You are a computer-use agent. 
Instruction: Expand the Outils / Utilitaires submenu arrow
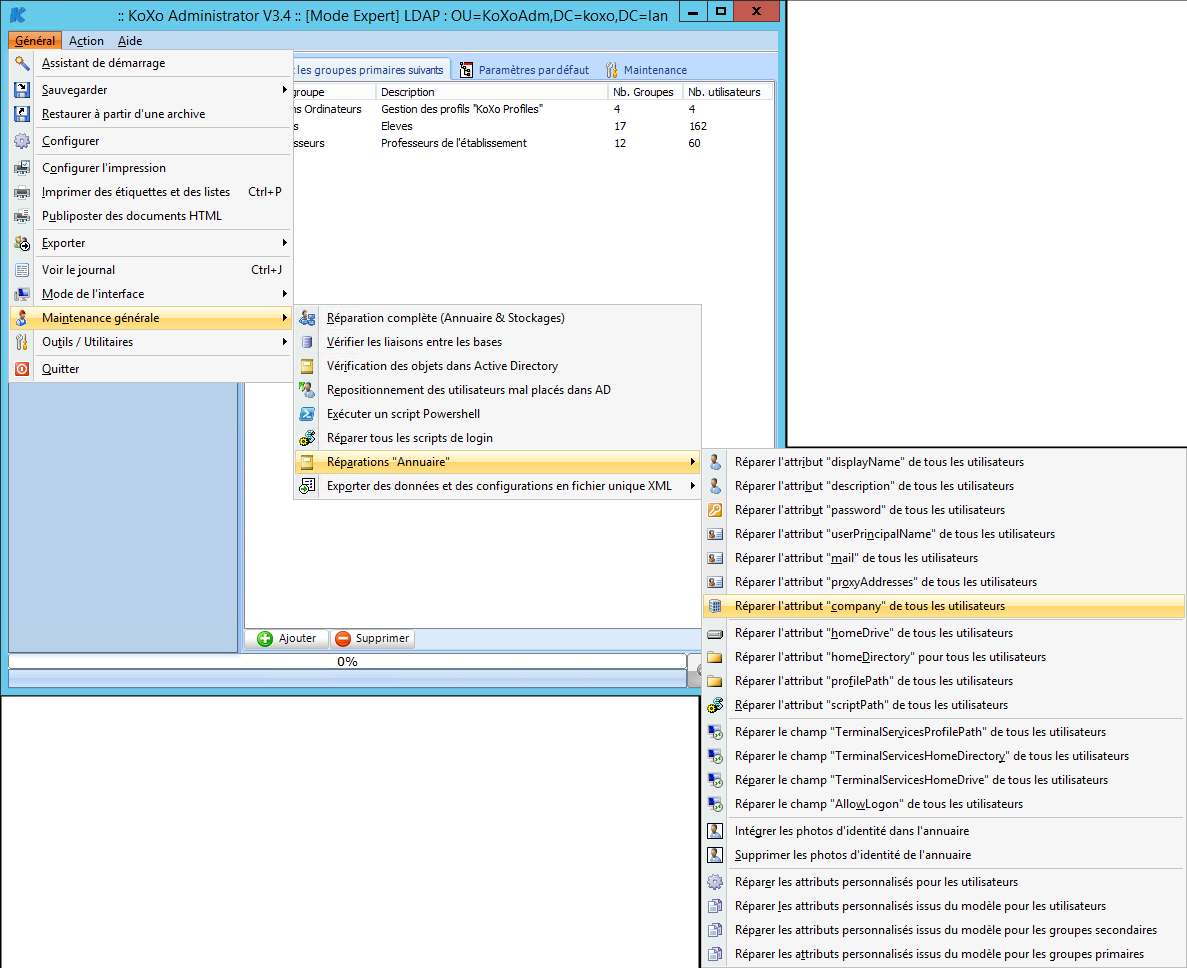[x=285, y=342]
